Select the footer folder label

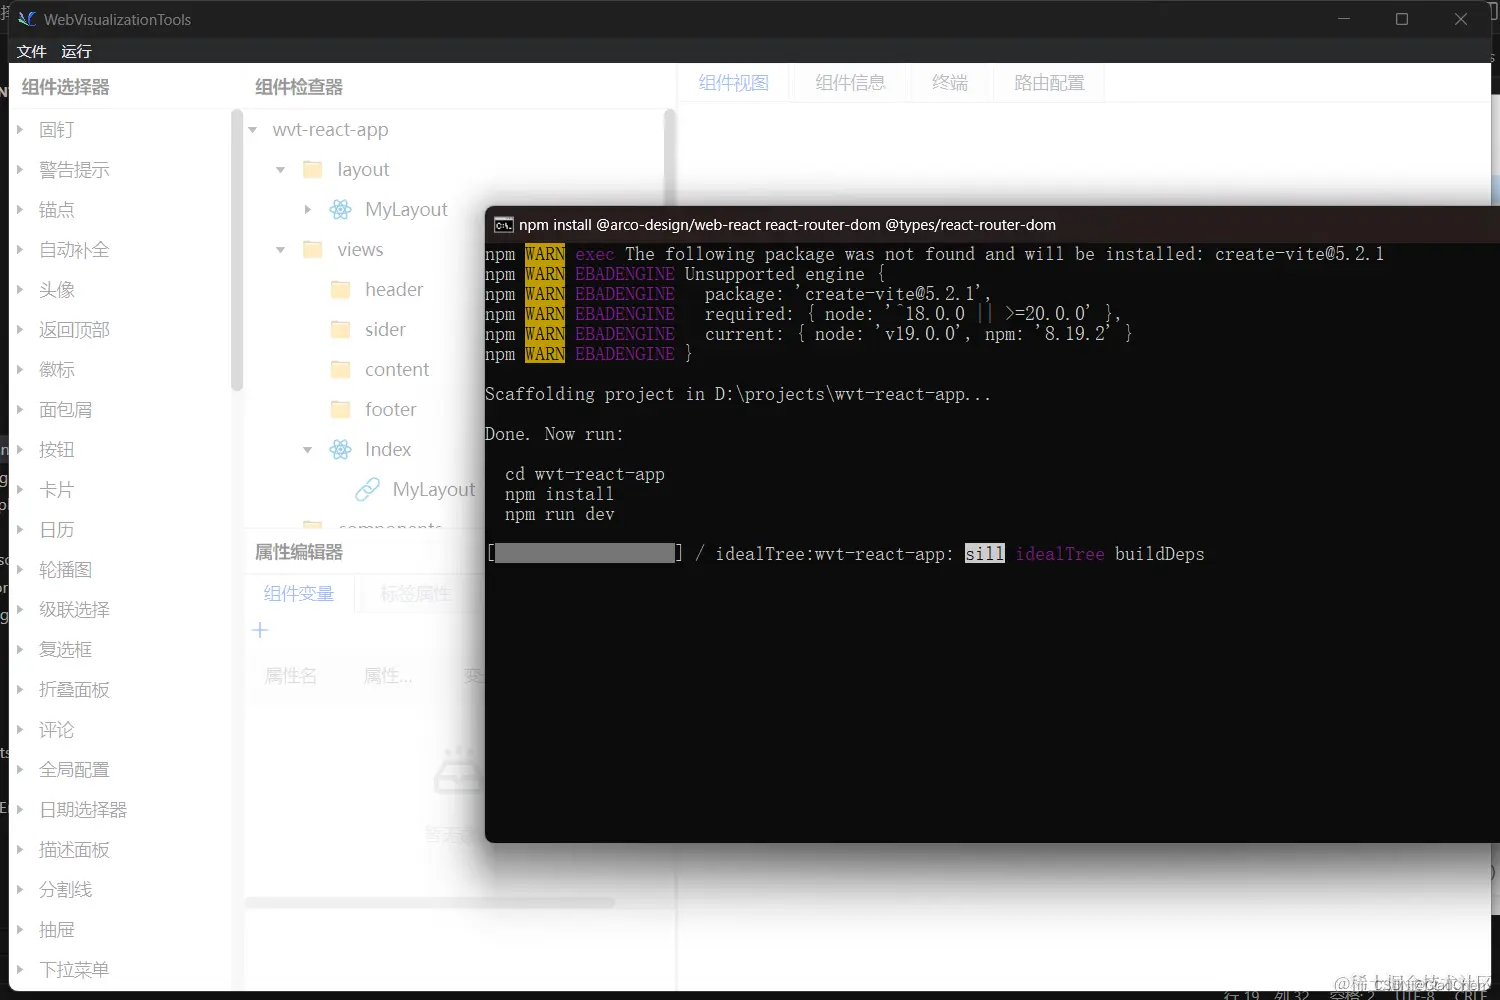pyautogui.click(x=391, y=410)
